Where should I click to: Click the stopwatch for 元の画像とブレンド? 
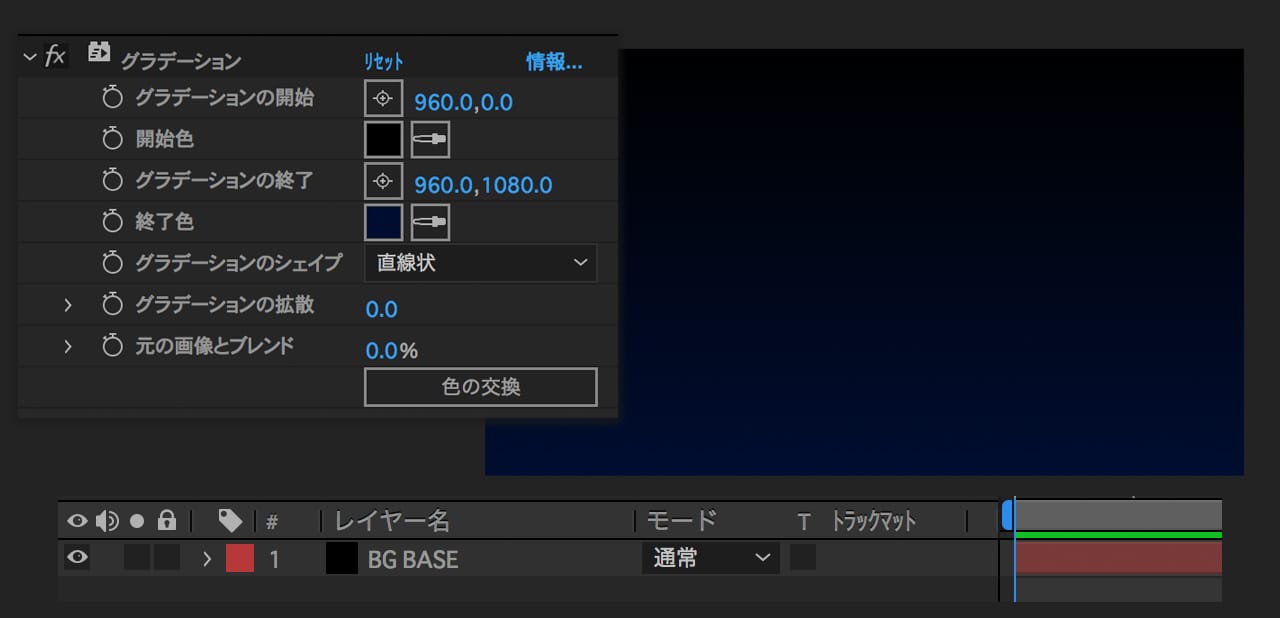(112, 346)
